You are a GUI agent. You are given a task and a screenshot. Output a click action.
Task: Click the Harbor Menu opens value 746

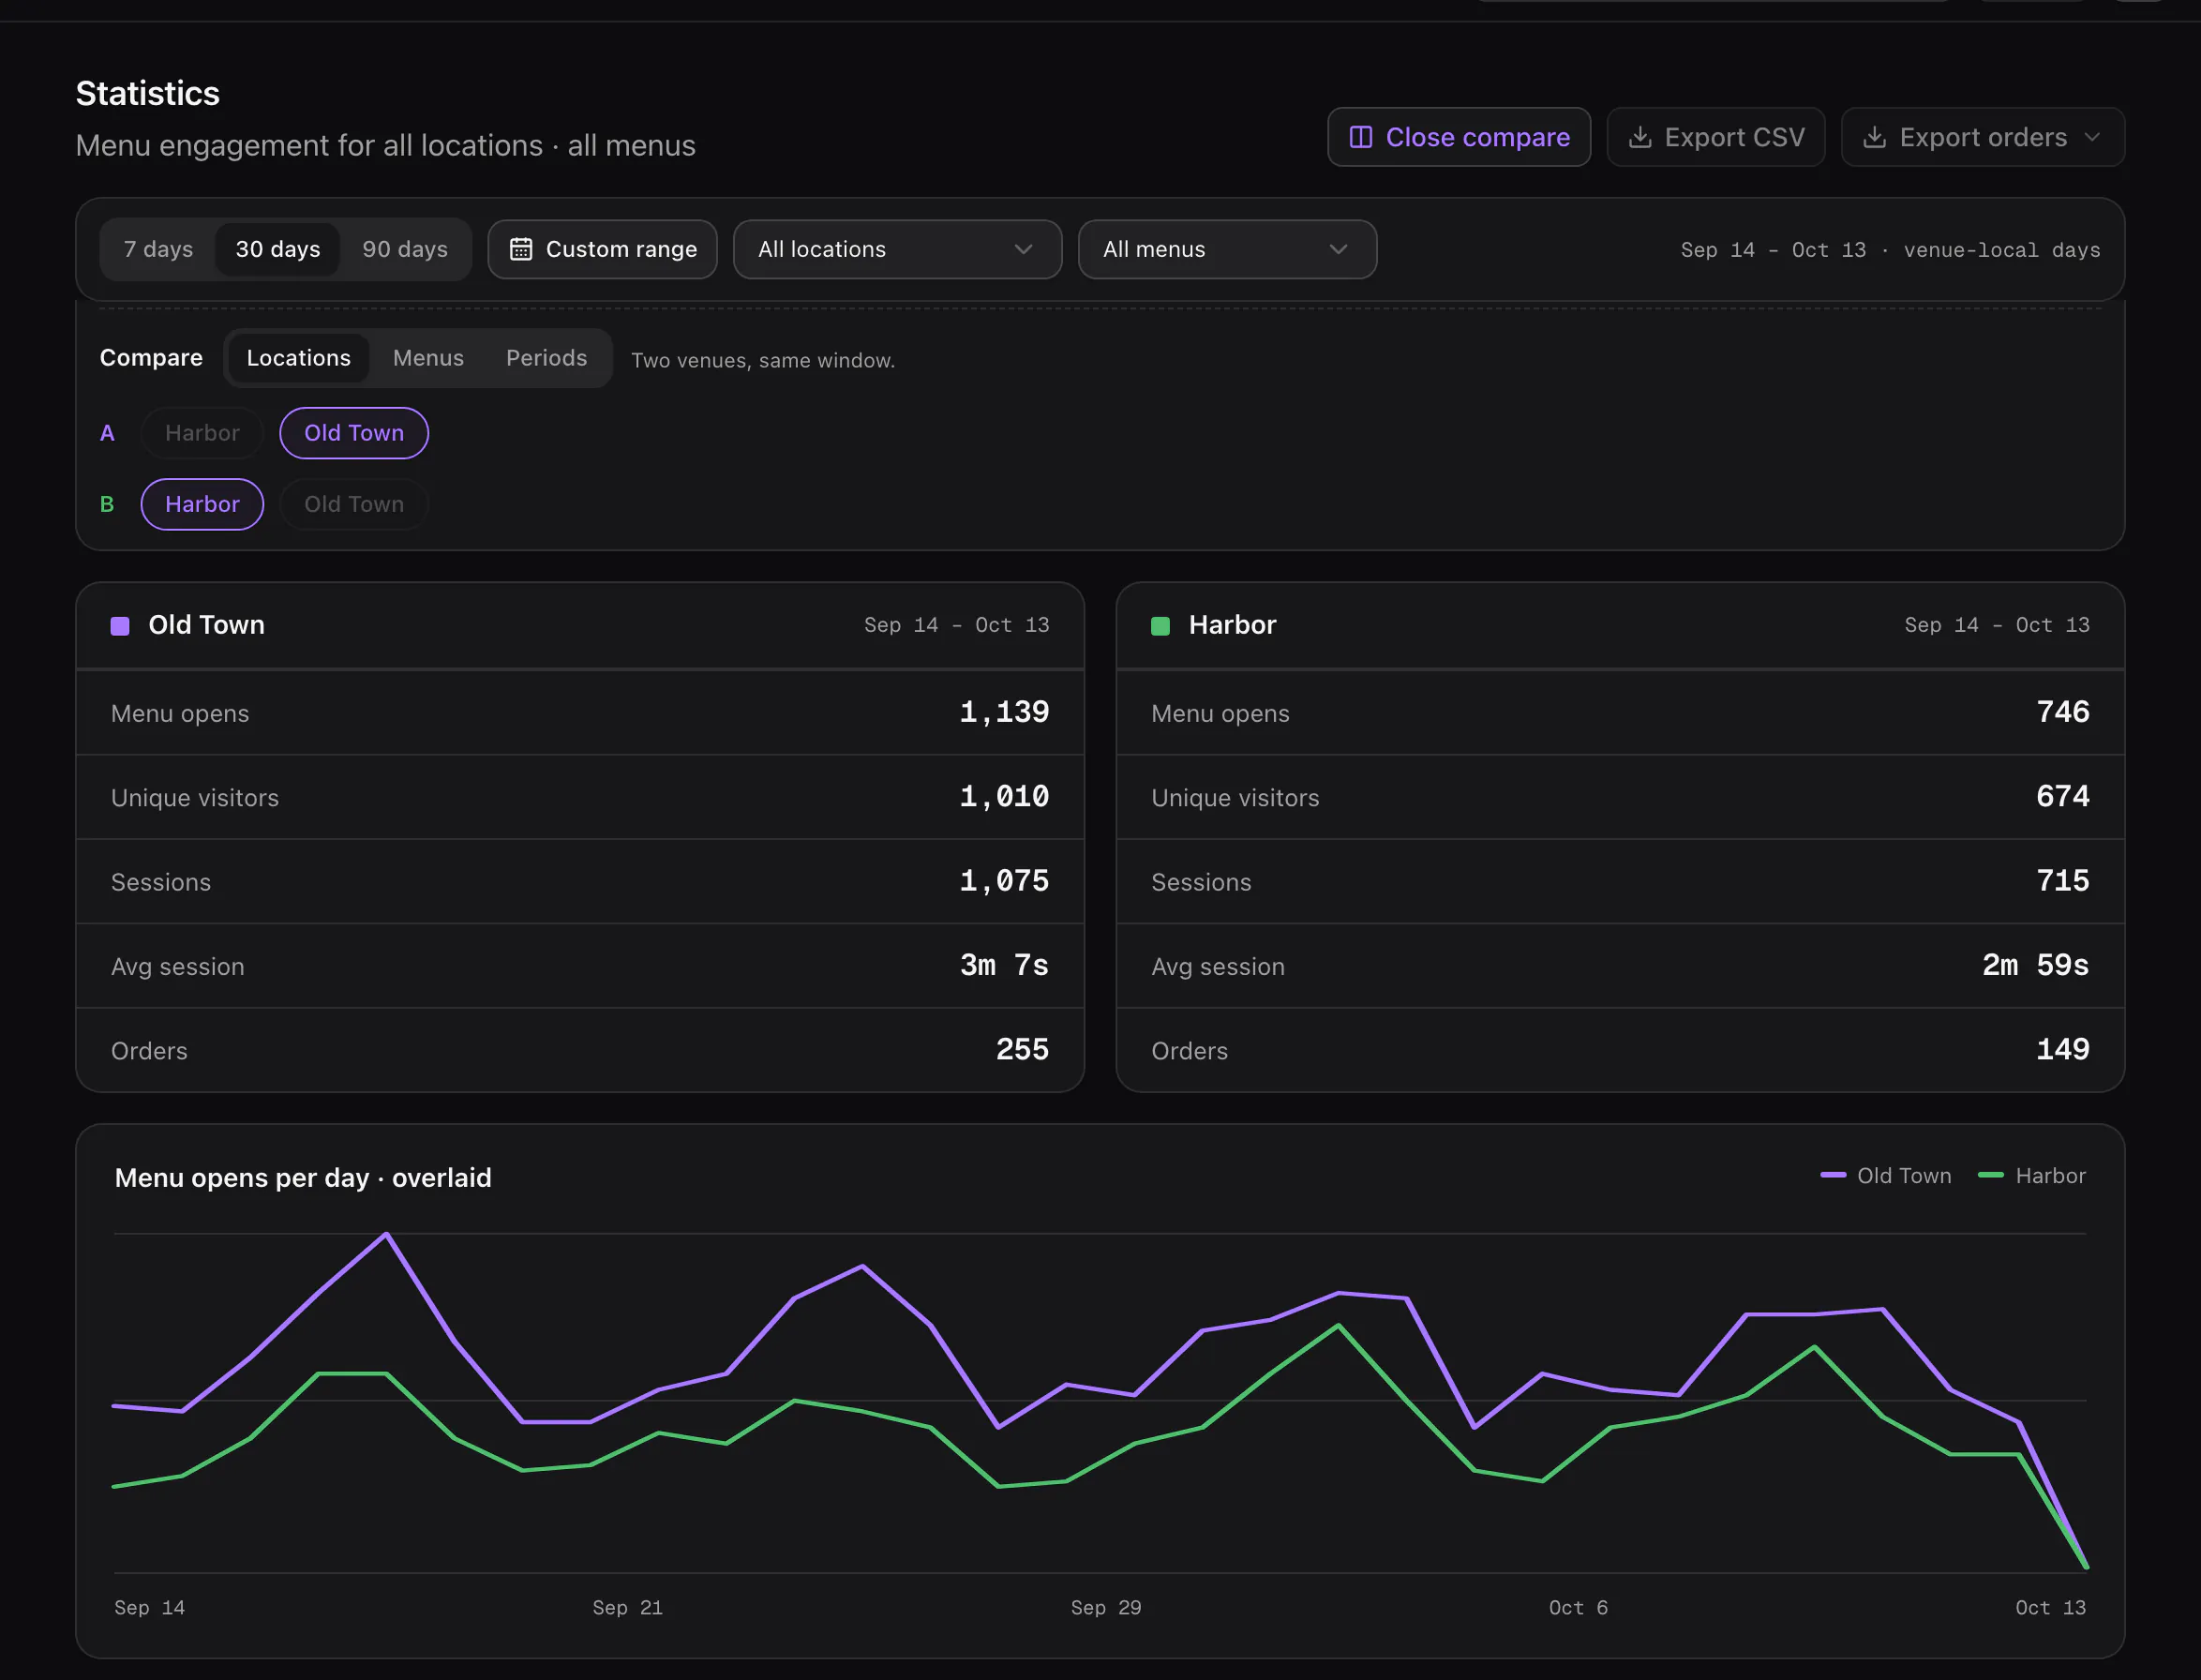pyautogui.click(x=2063, y=712)
